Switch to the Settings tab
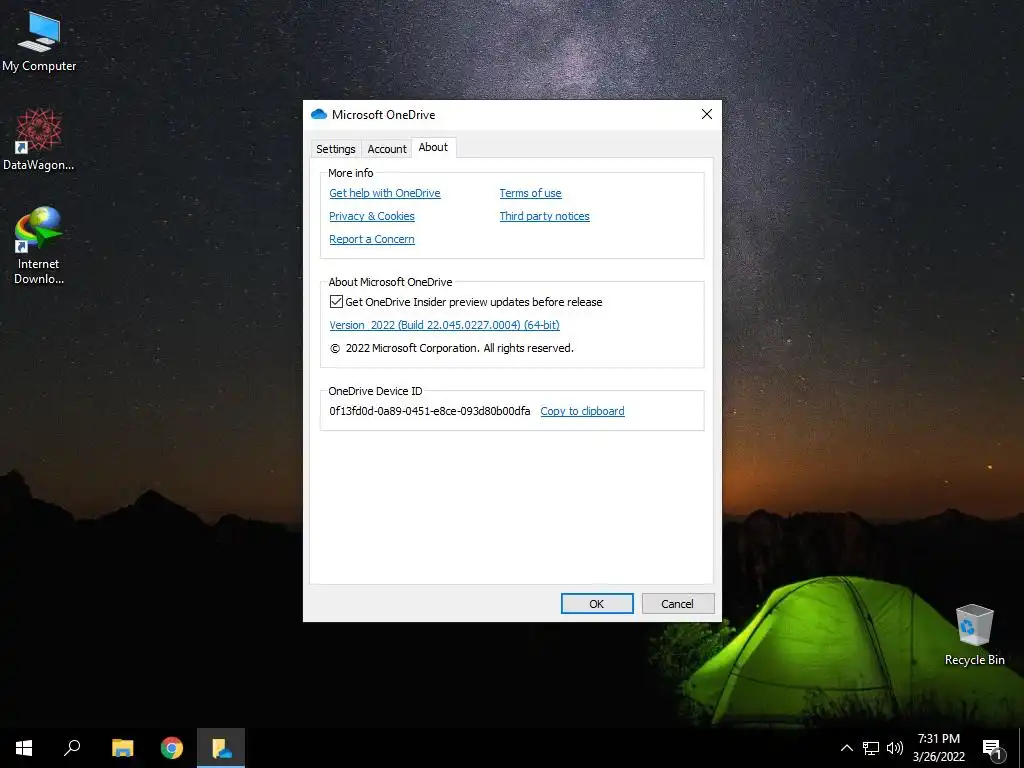 (336, 149)
